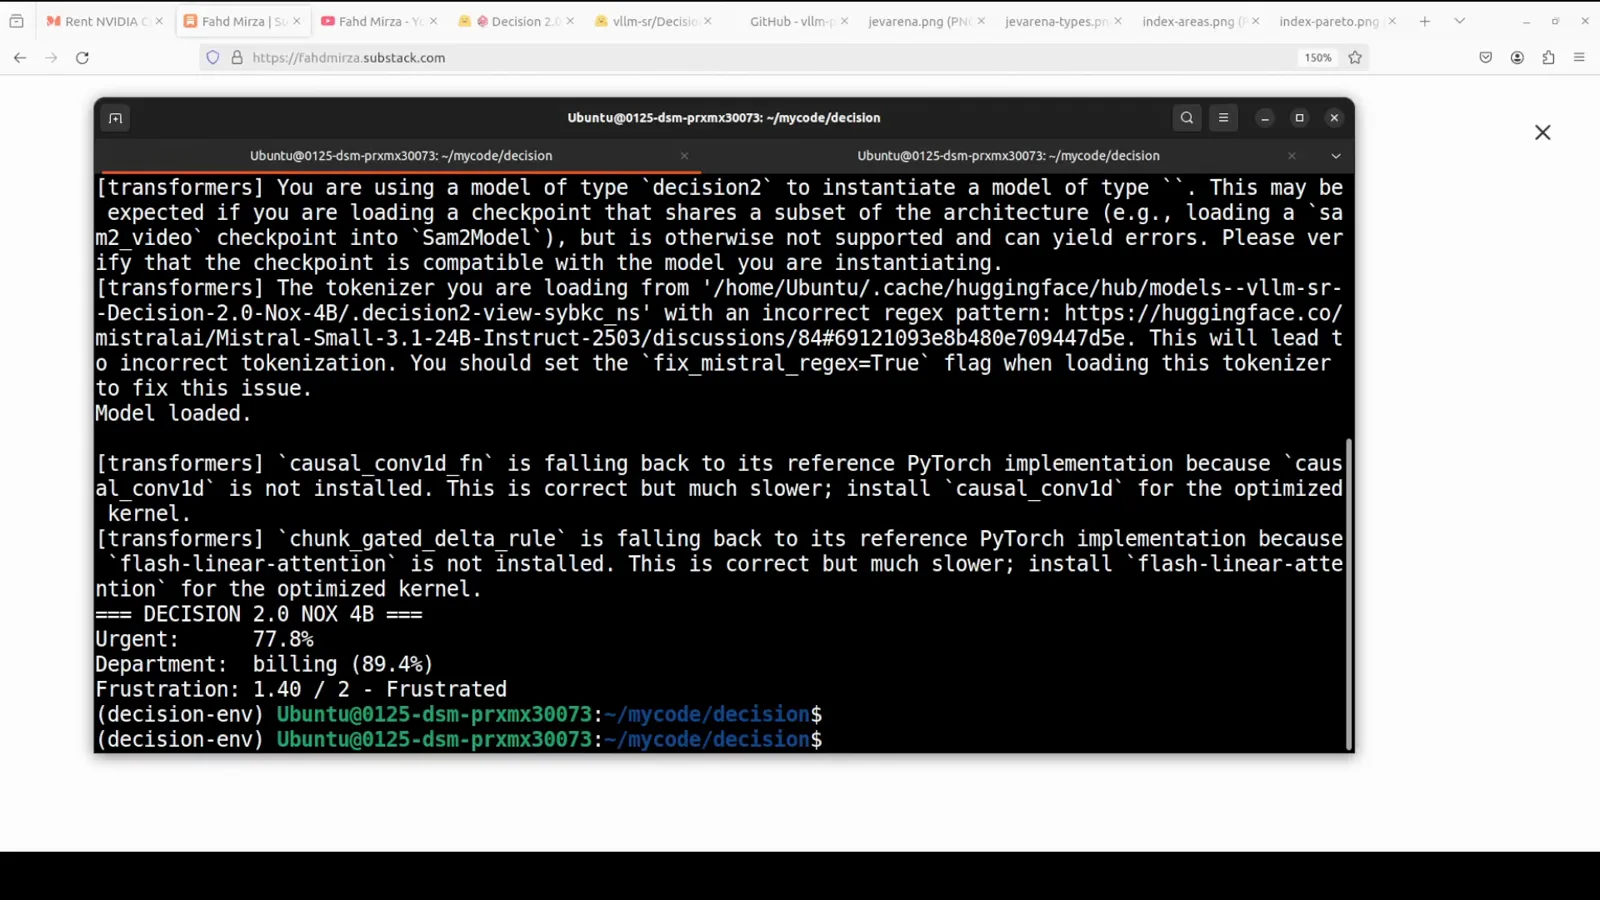Open the Firefox application menu
Screen dimensions: 1600x900
(x=1579, y=58)
